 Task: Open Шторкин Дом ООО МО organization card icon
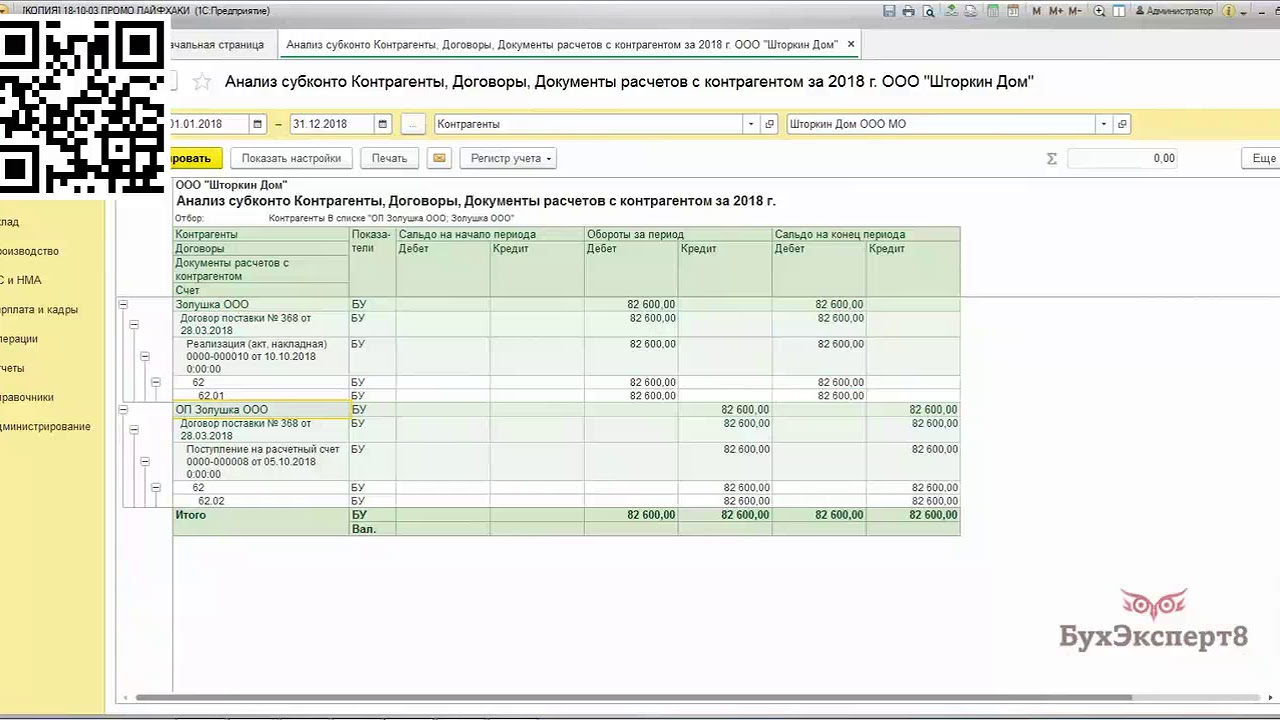pos(1122,124)
